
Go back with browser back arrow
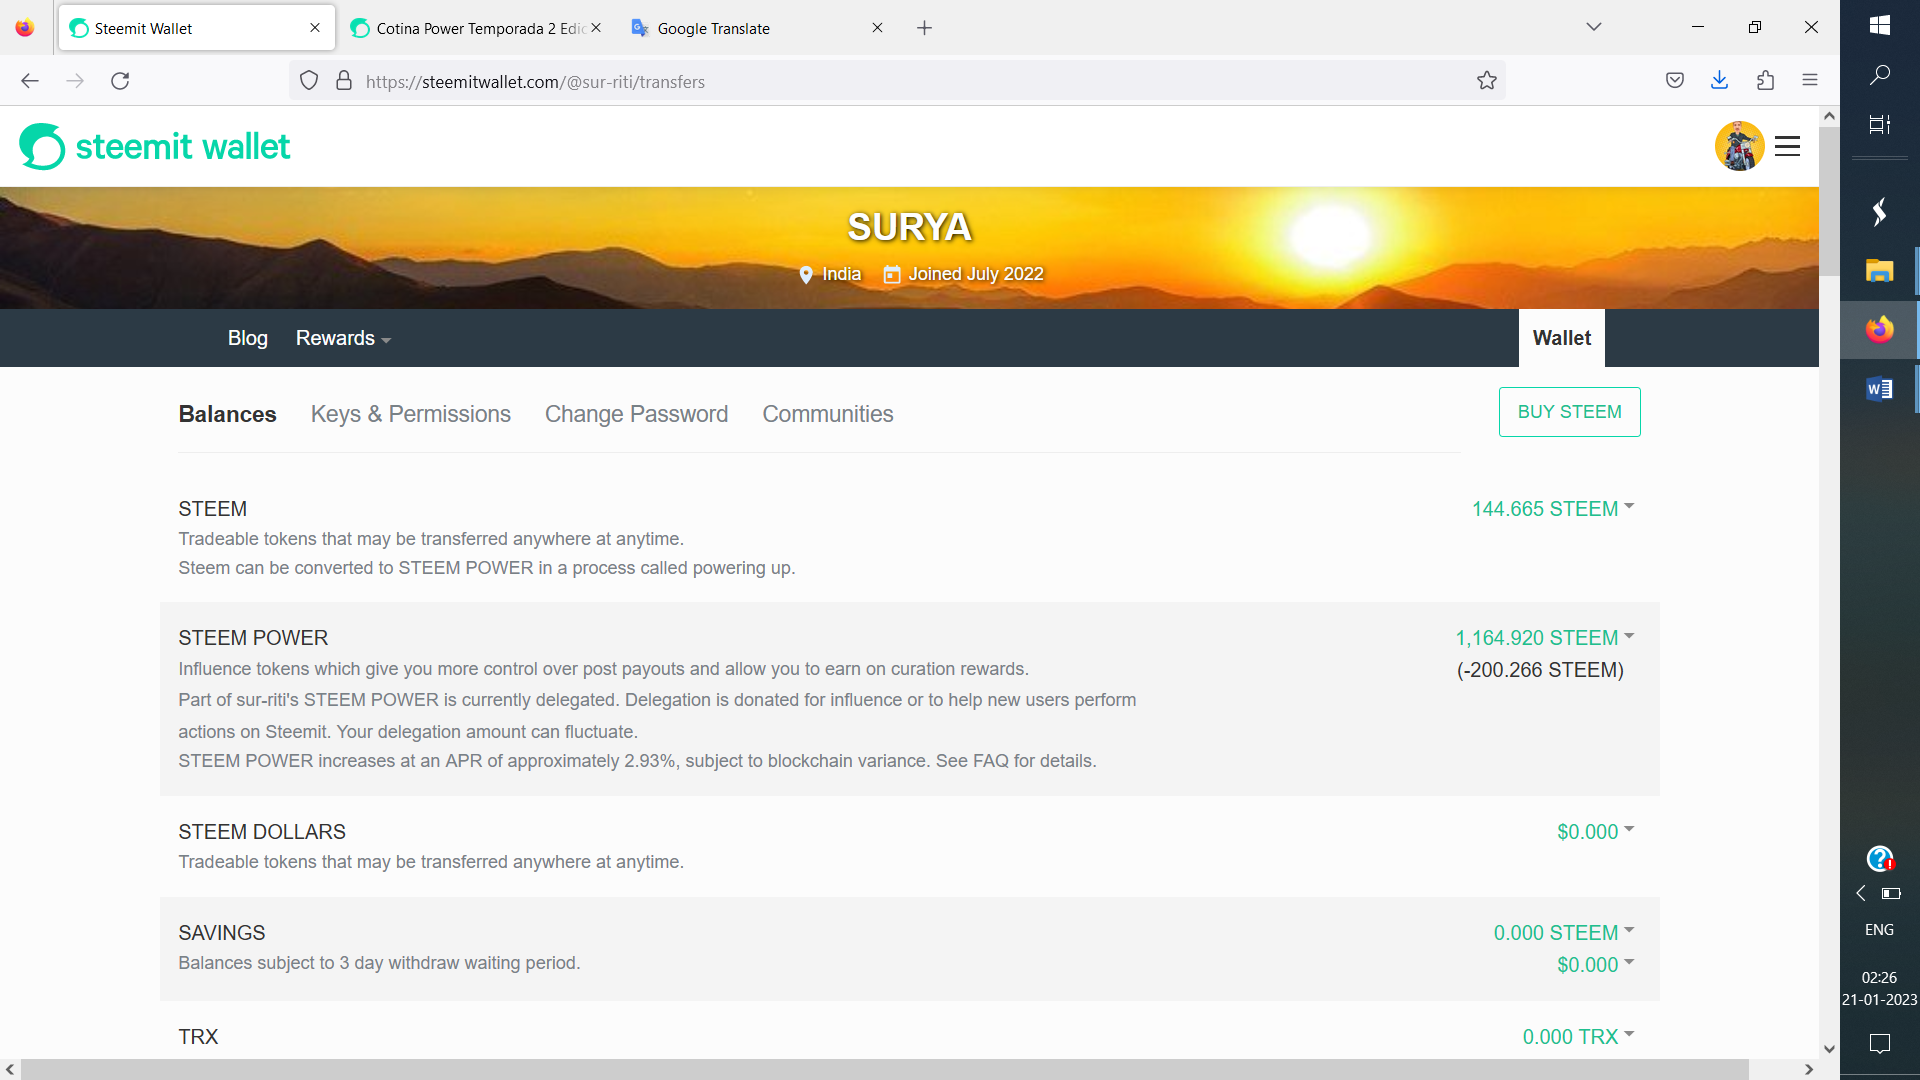pyautogui.click(x=30, y=81)
